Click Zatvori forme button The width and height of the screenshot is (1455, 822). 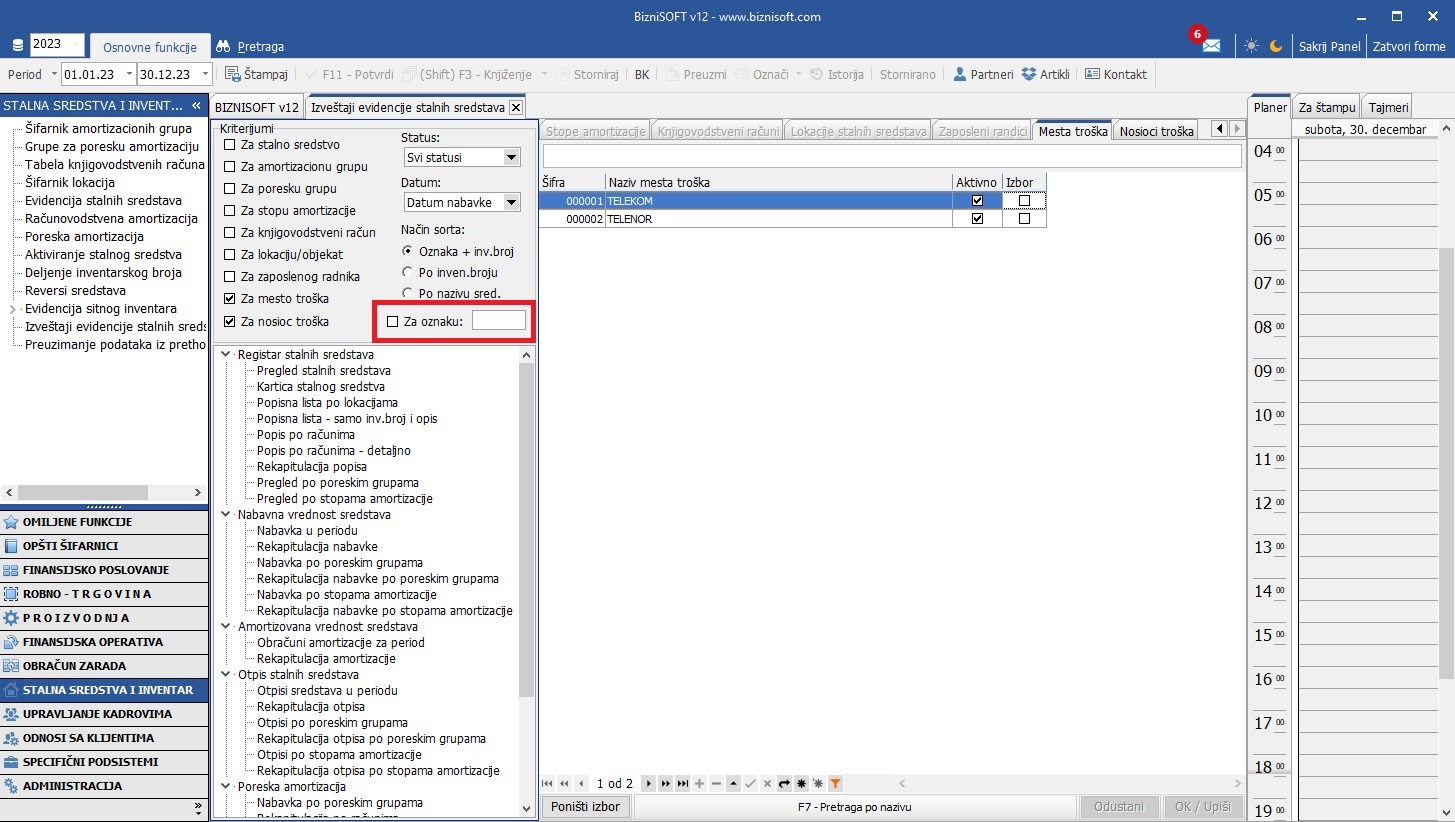tap(1408, 46)
